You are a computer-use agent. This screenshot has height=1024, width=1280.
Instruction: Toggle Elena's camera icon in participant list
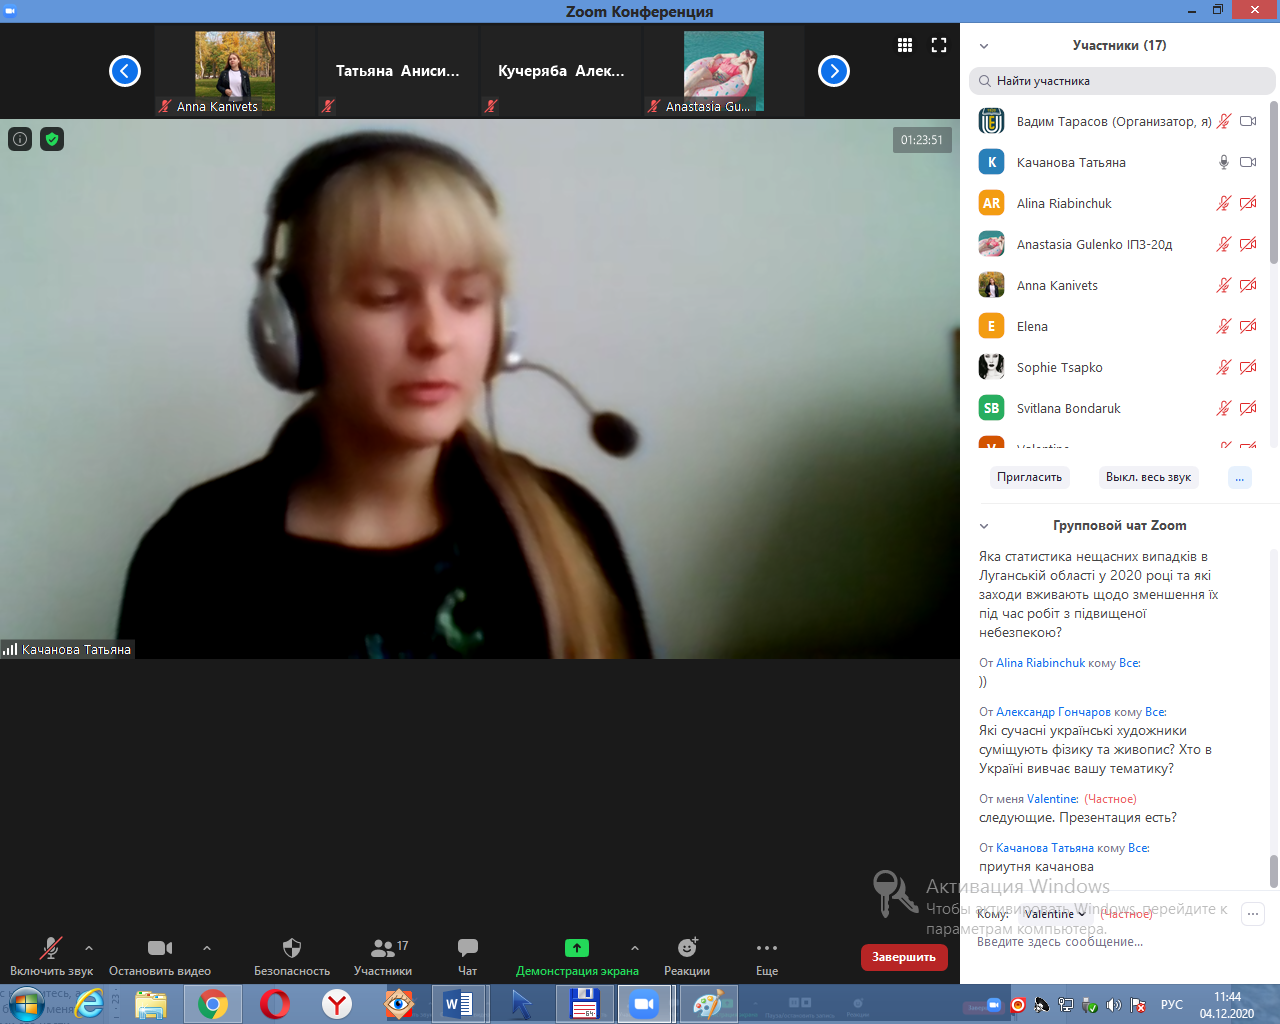pos(1248,326)
